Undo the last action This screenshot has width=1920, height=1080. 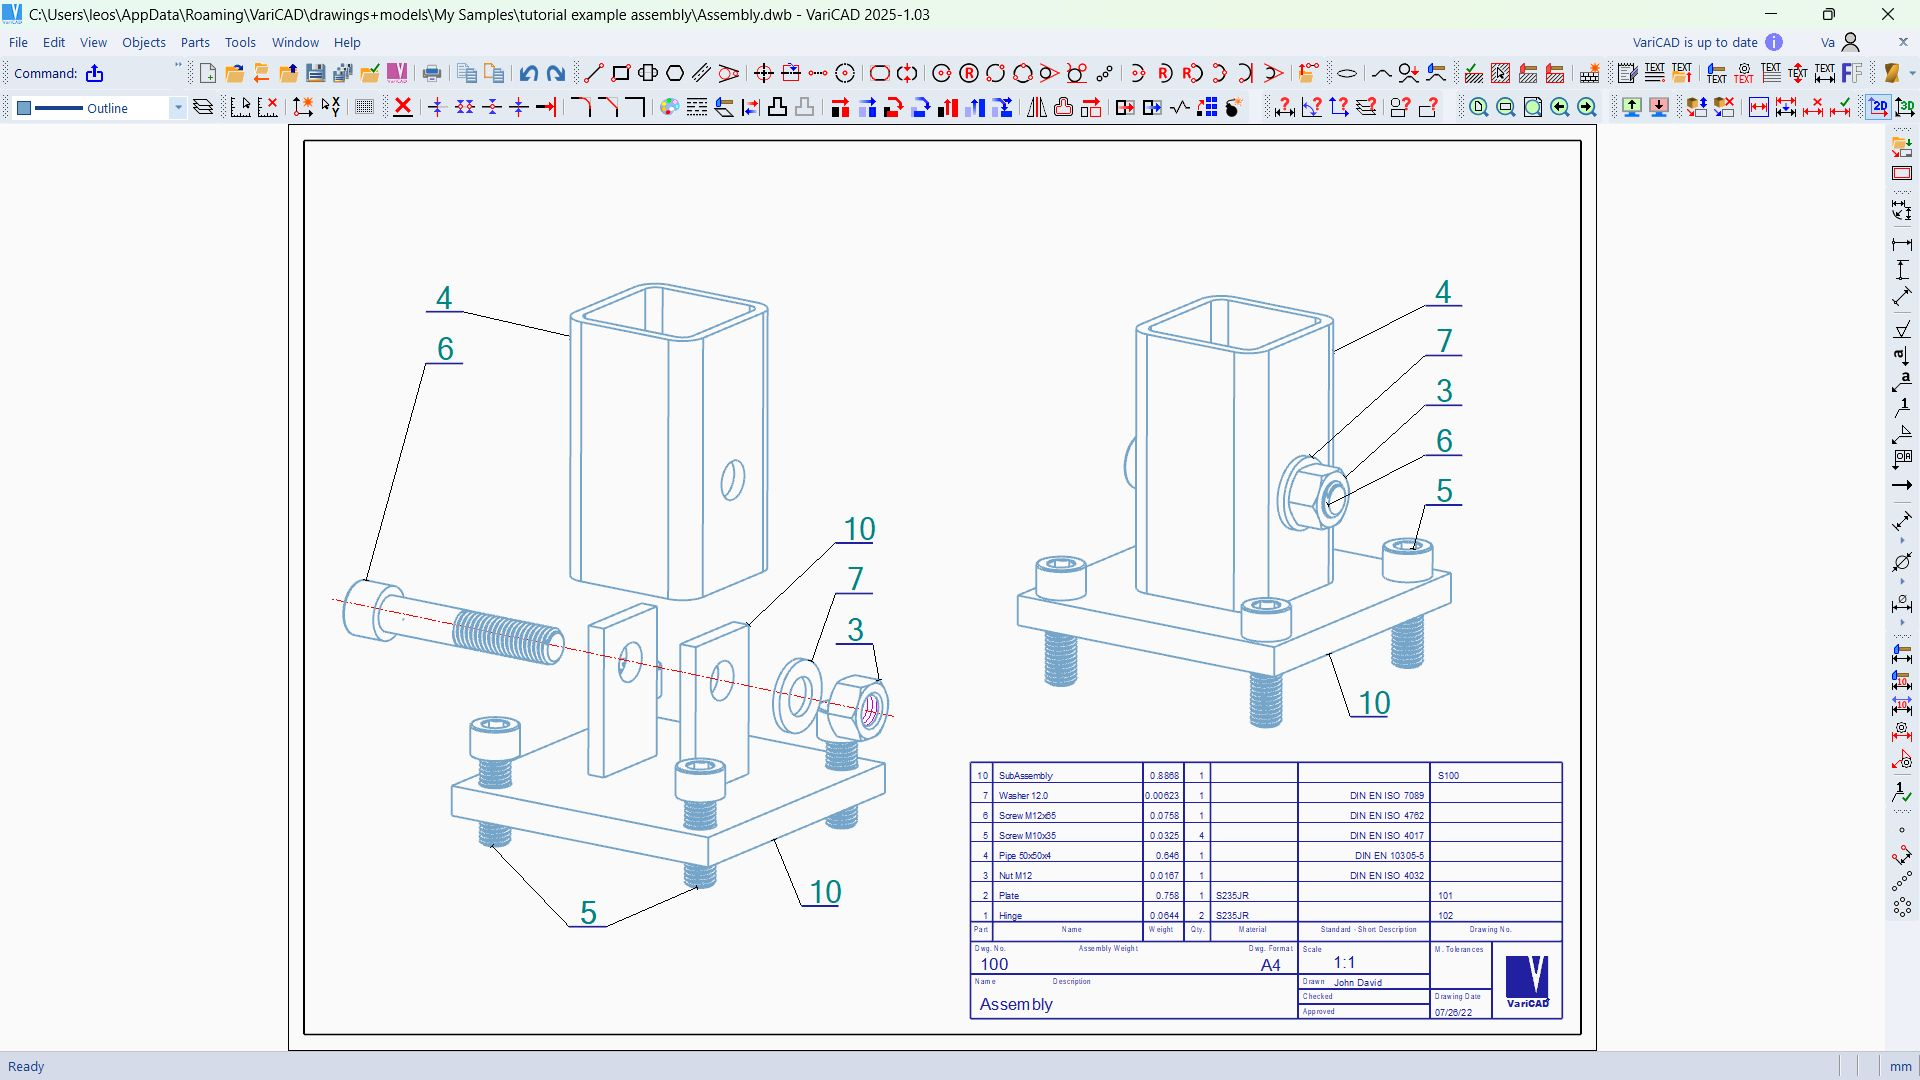[528, 72]
